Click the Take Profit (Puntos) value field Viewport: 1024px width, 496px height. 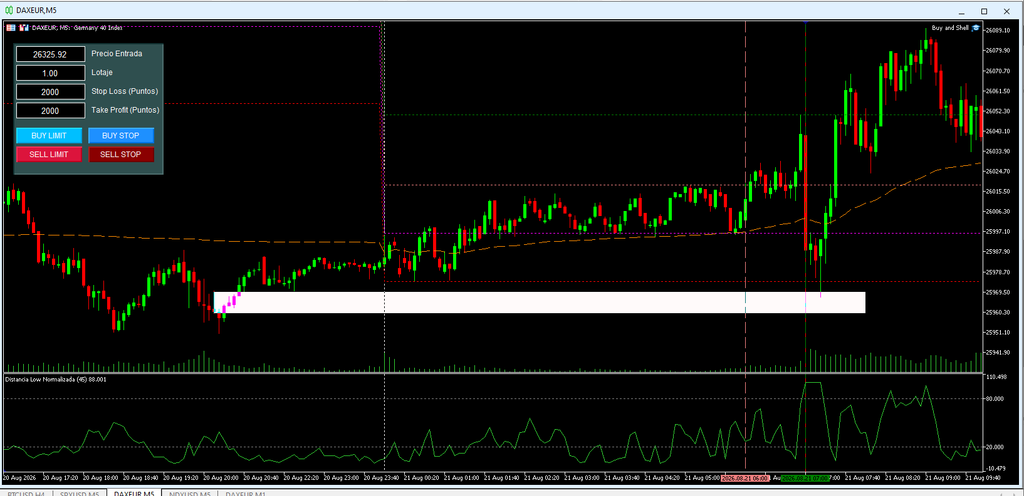(x=50, y=111)
